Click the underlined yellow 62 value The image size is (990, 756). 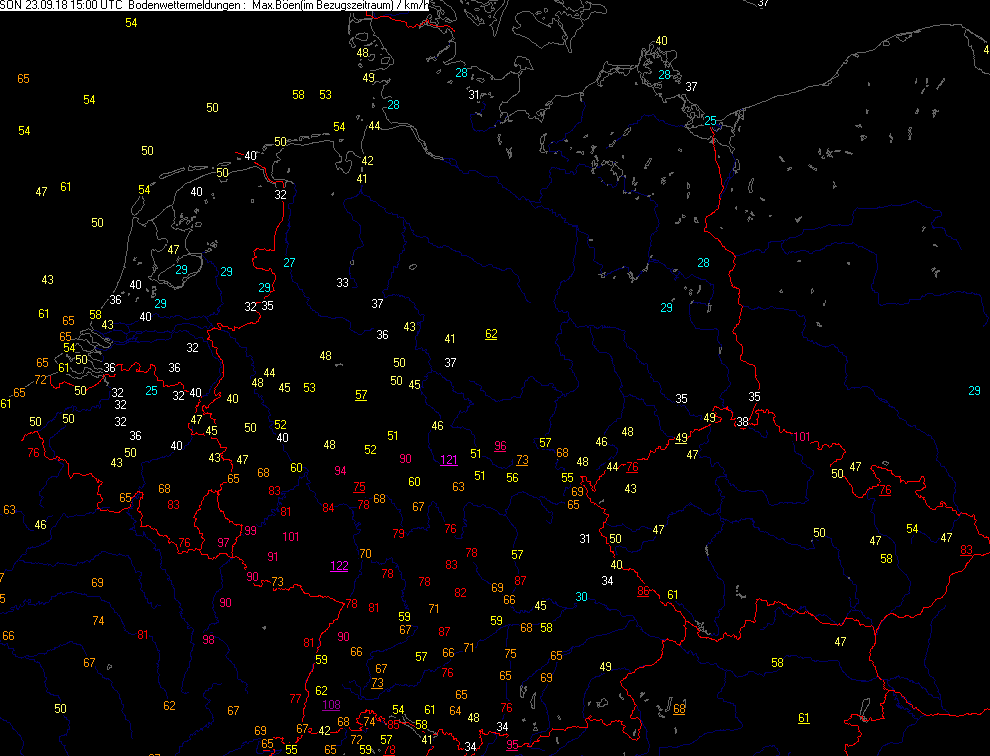tap(491, 334)
